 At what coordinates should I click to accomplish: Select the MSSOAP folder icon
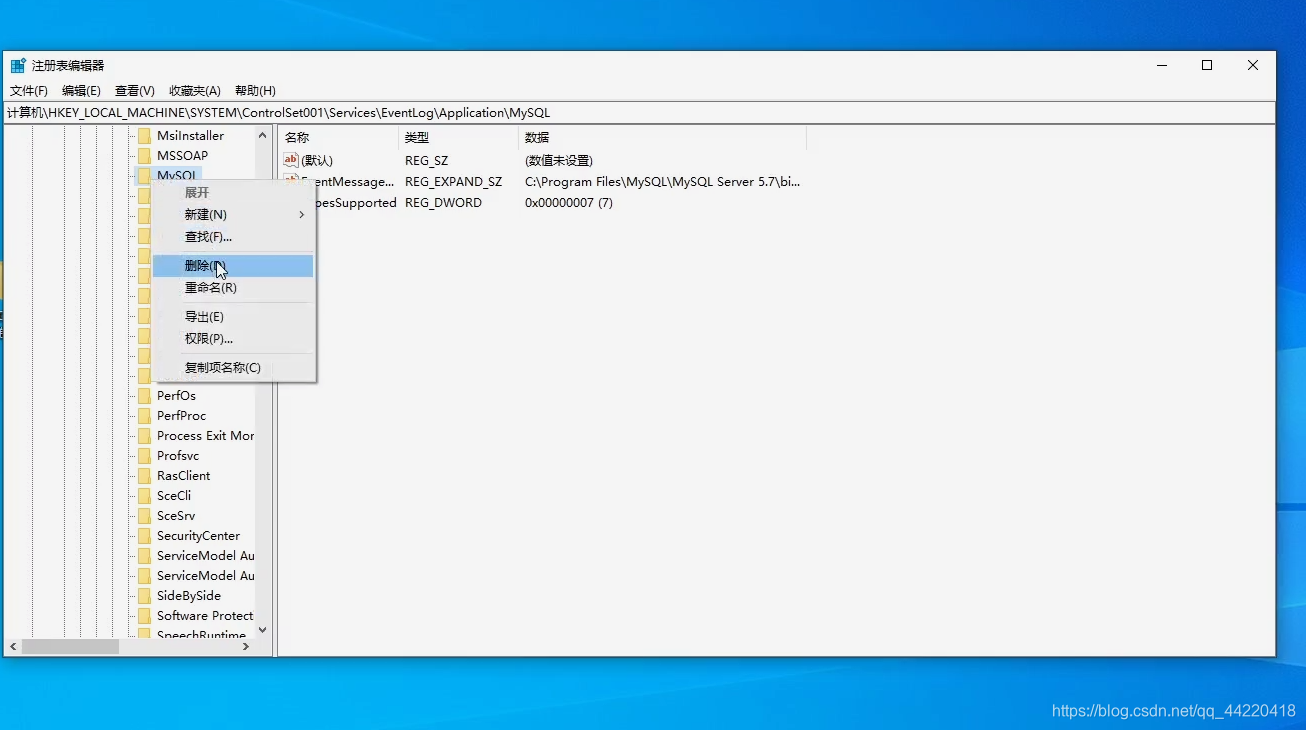[x=144, y=156]
